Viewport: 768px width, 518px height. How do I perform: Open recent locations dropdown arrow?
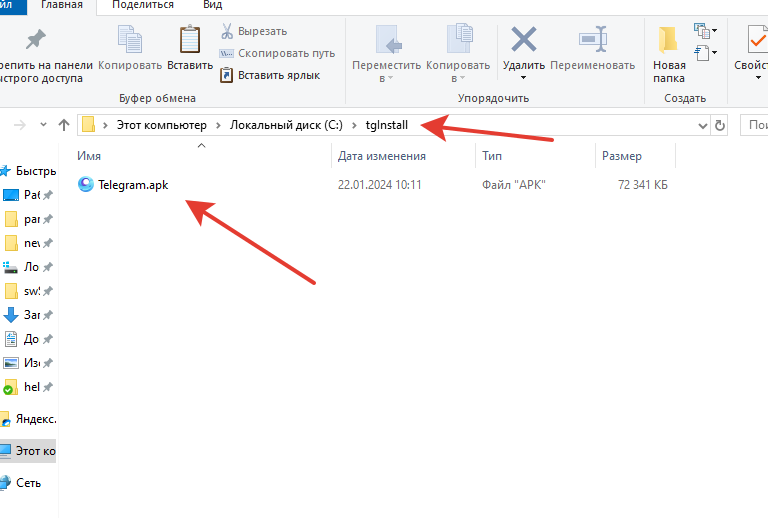pos(43,125)
